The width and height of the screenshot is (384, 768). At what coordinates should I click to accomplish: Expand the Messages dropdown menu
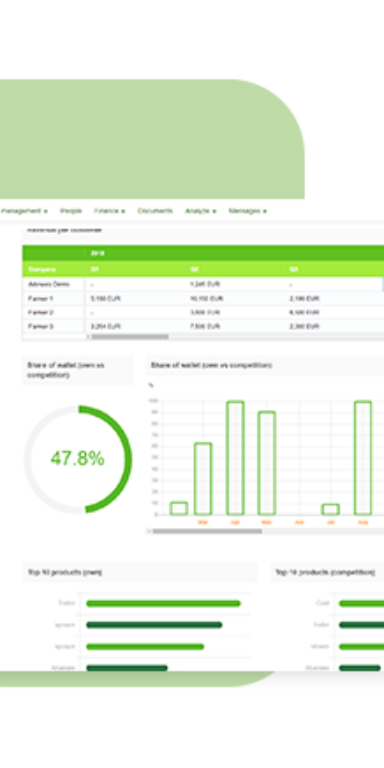pyautogui.click(x=247, y=211)
